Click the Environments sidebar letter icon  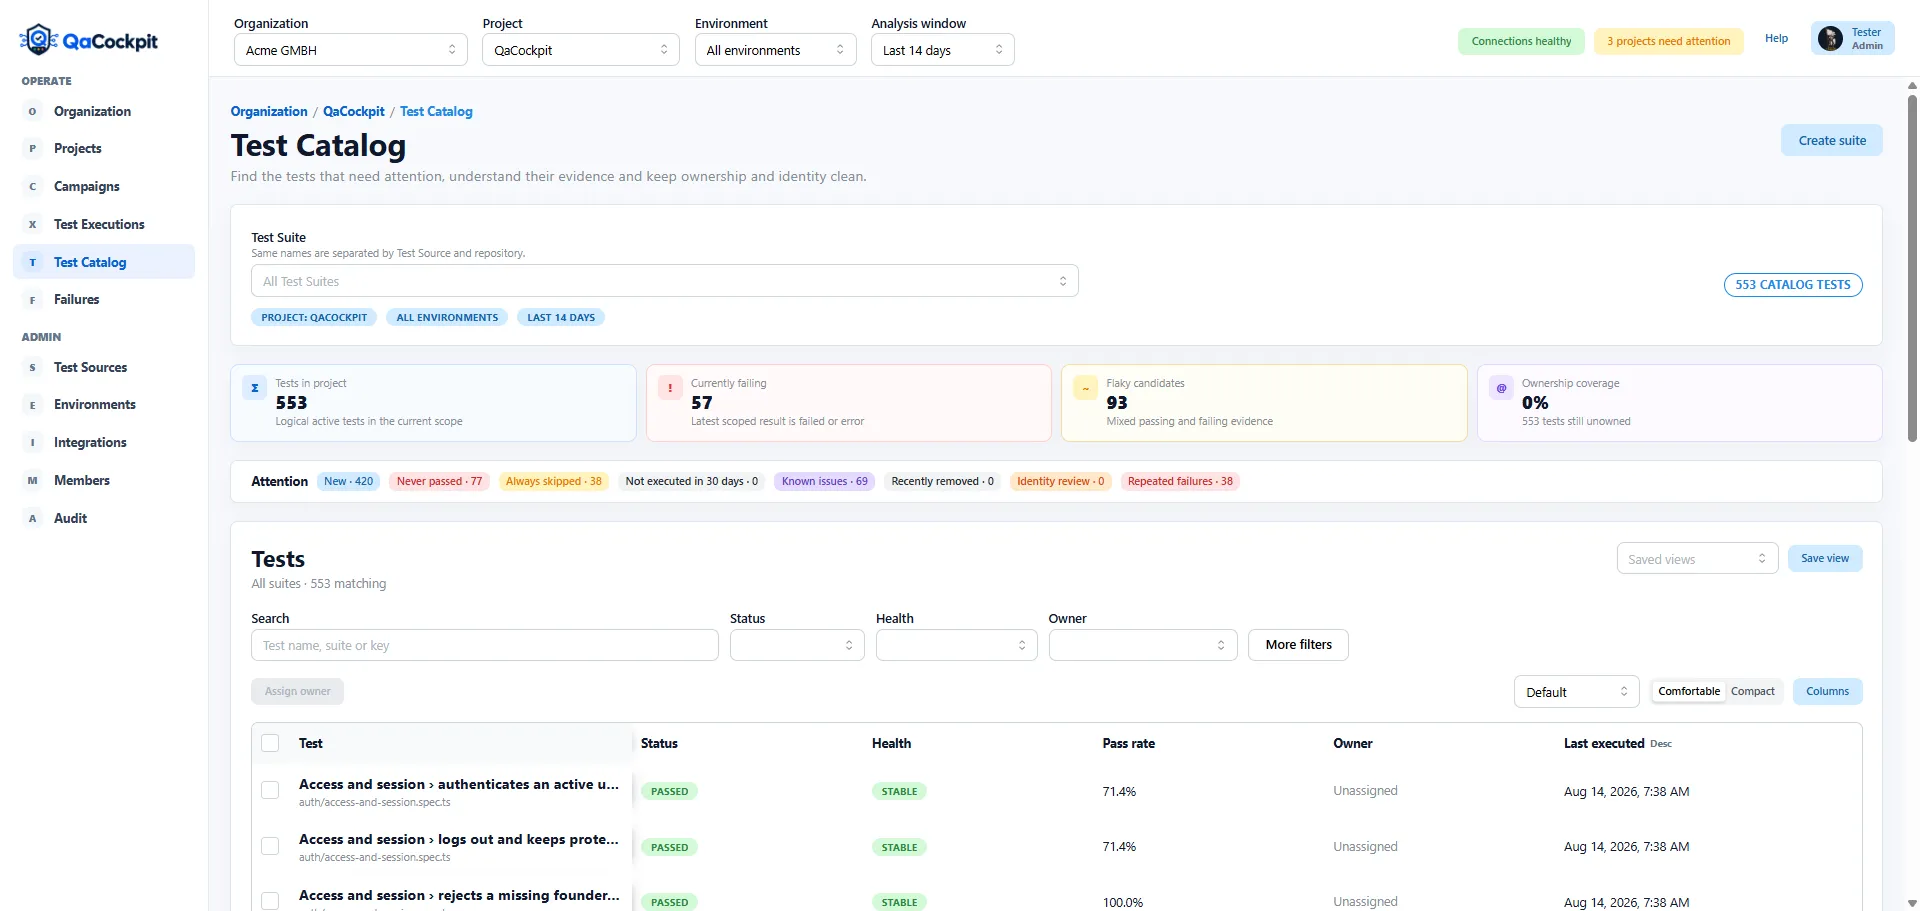click(32, 404)
